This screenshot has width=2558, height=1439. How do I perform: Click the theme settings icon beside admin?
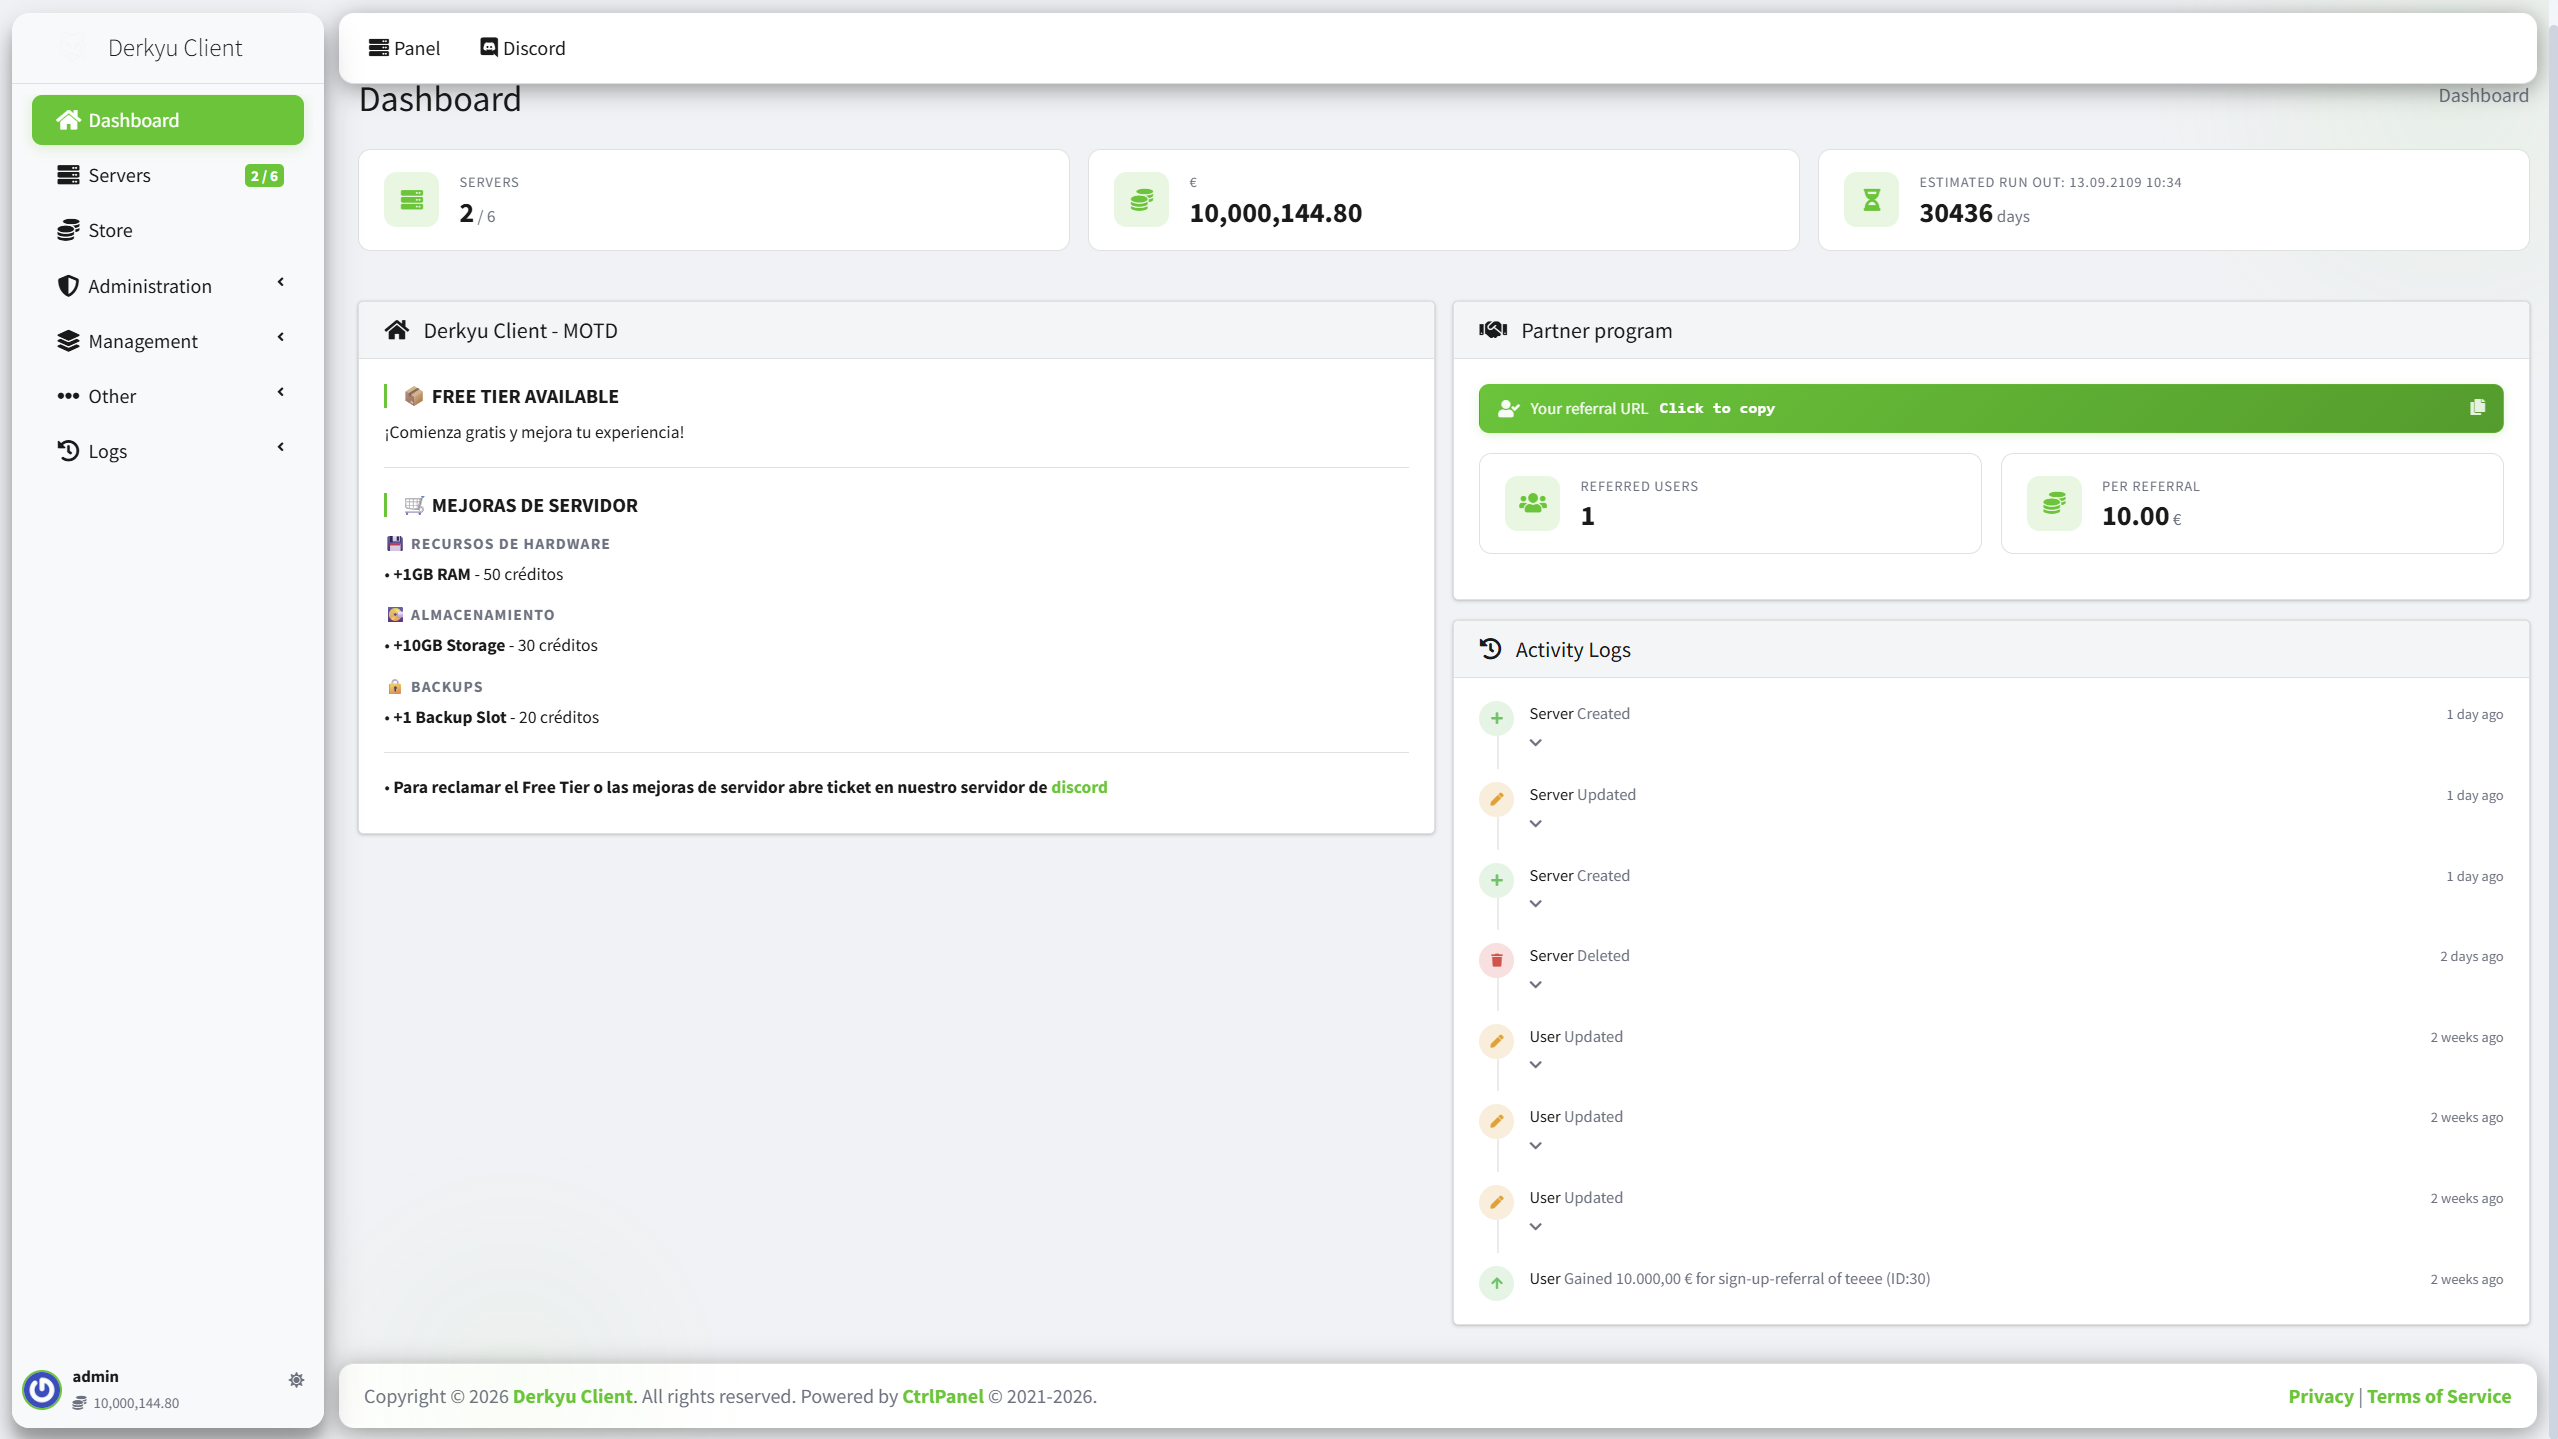click(x=296, y=1380)
